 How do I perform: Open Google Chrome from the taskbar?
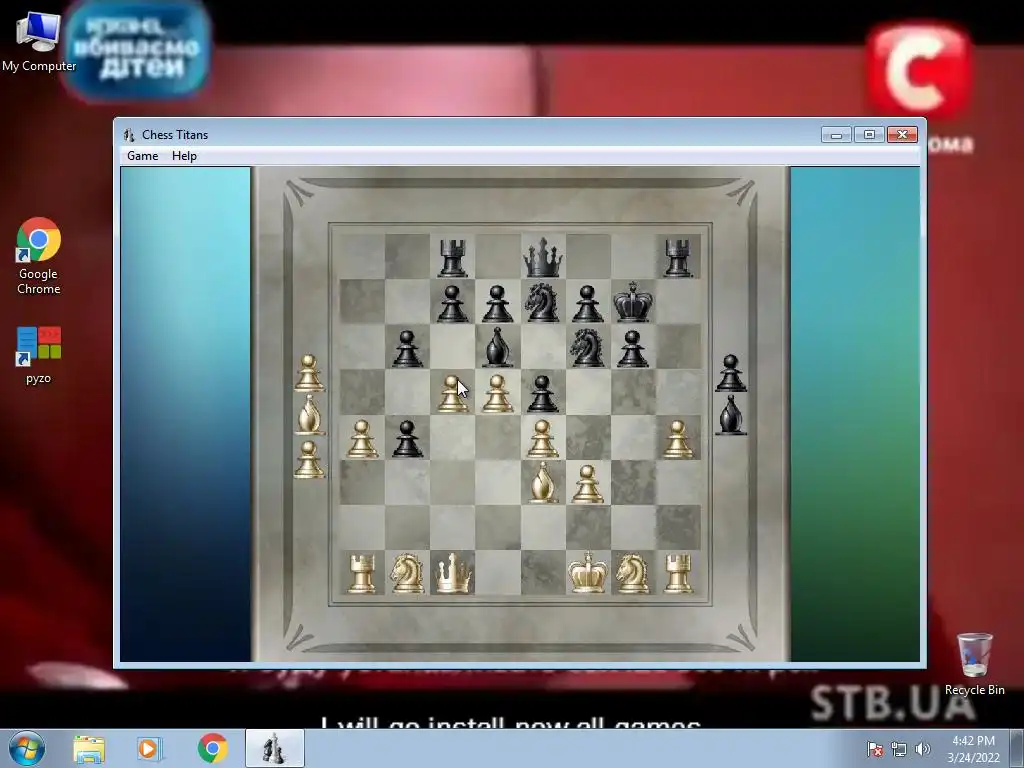[212, 749]
